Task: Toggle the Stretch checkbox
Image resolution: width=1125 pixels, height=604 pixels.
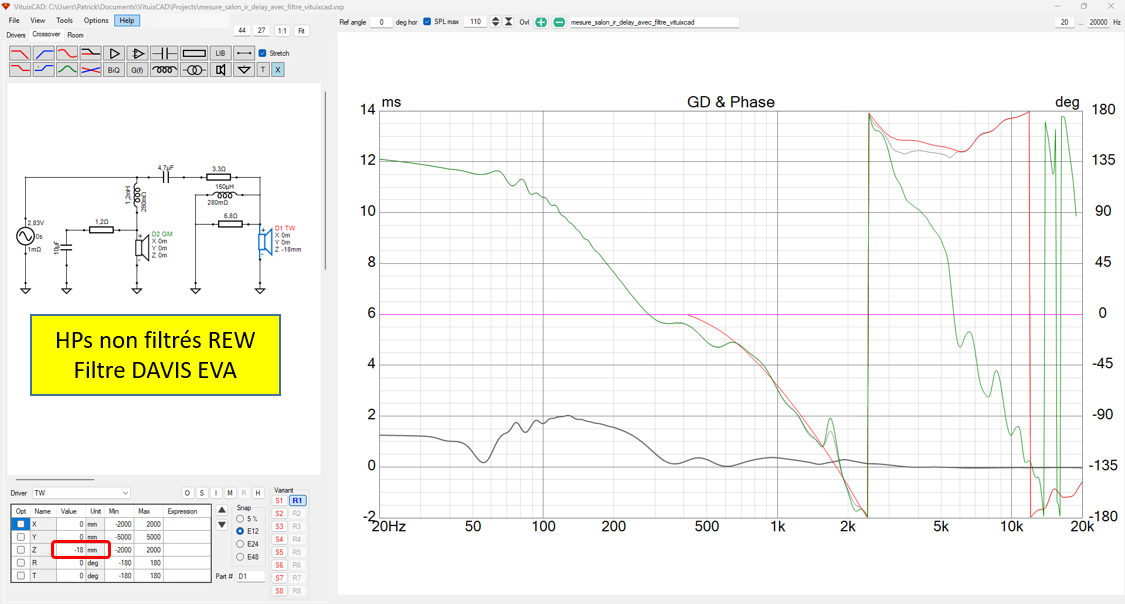Action: (x=263, y=53)
